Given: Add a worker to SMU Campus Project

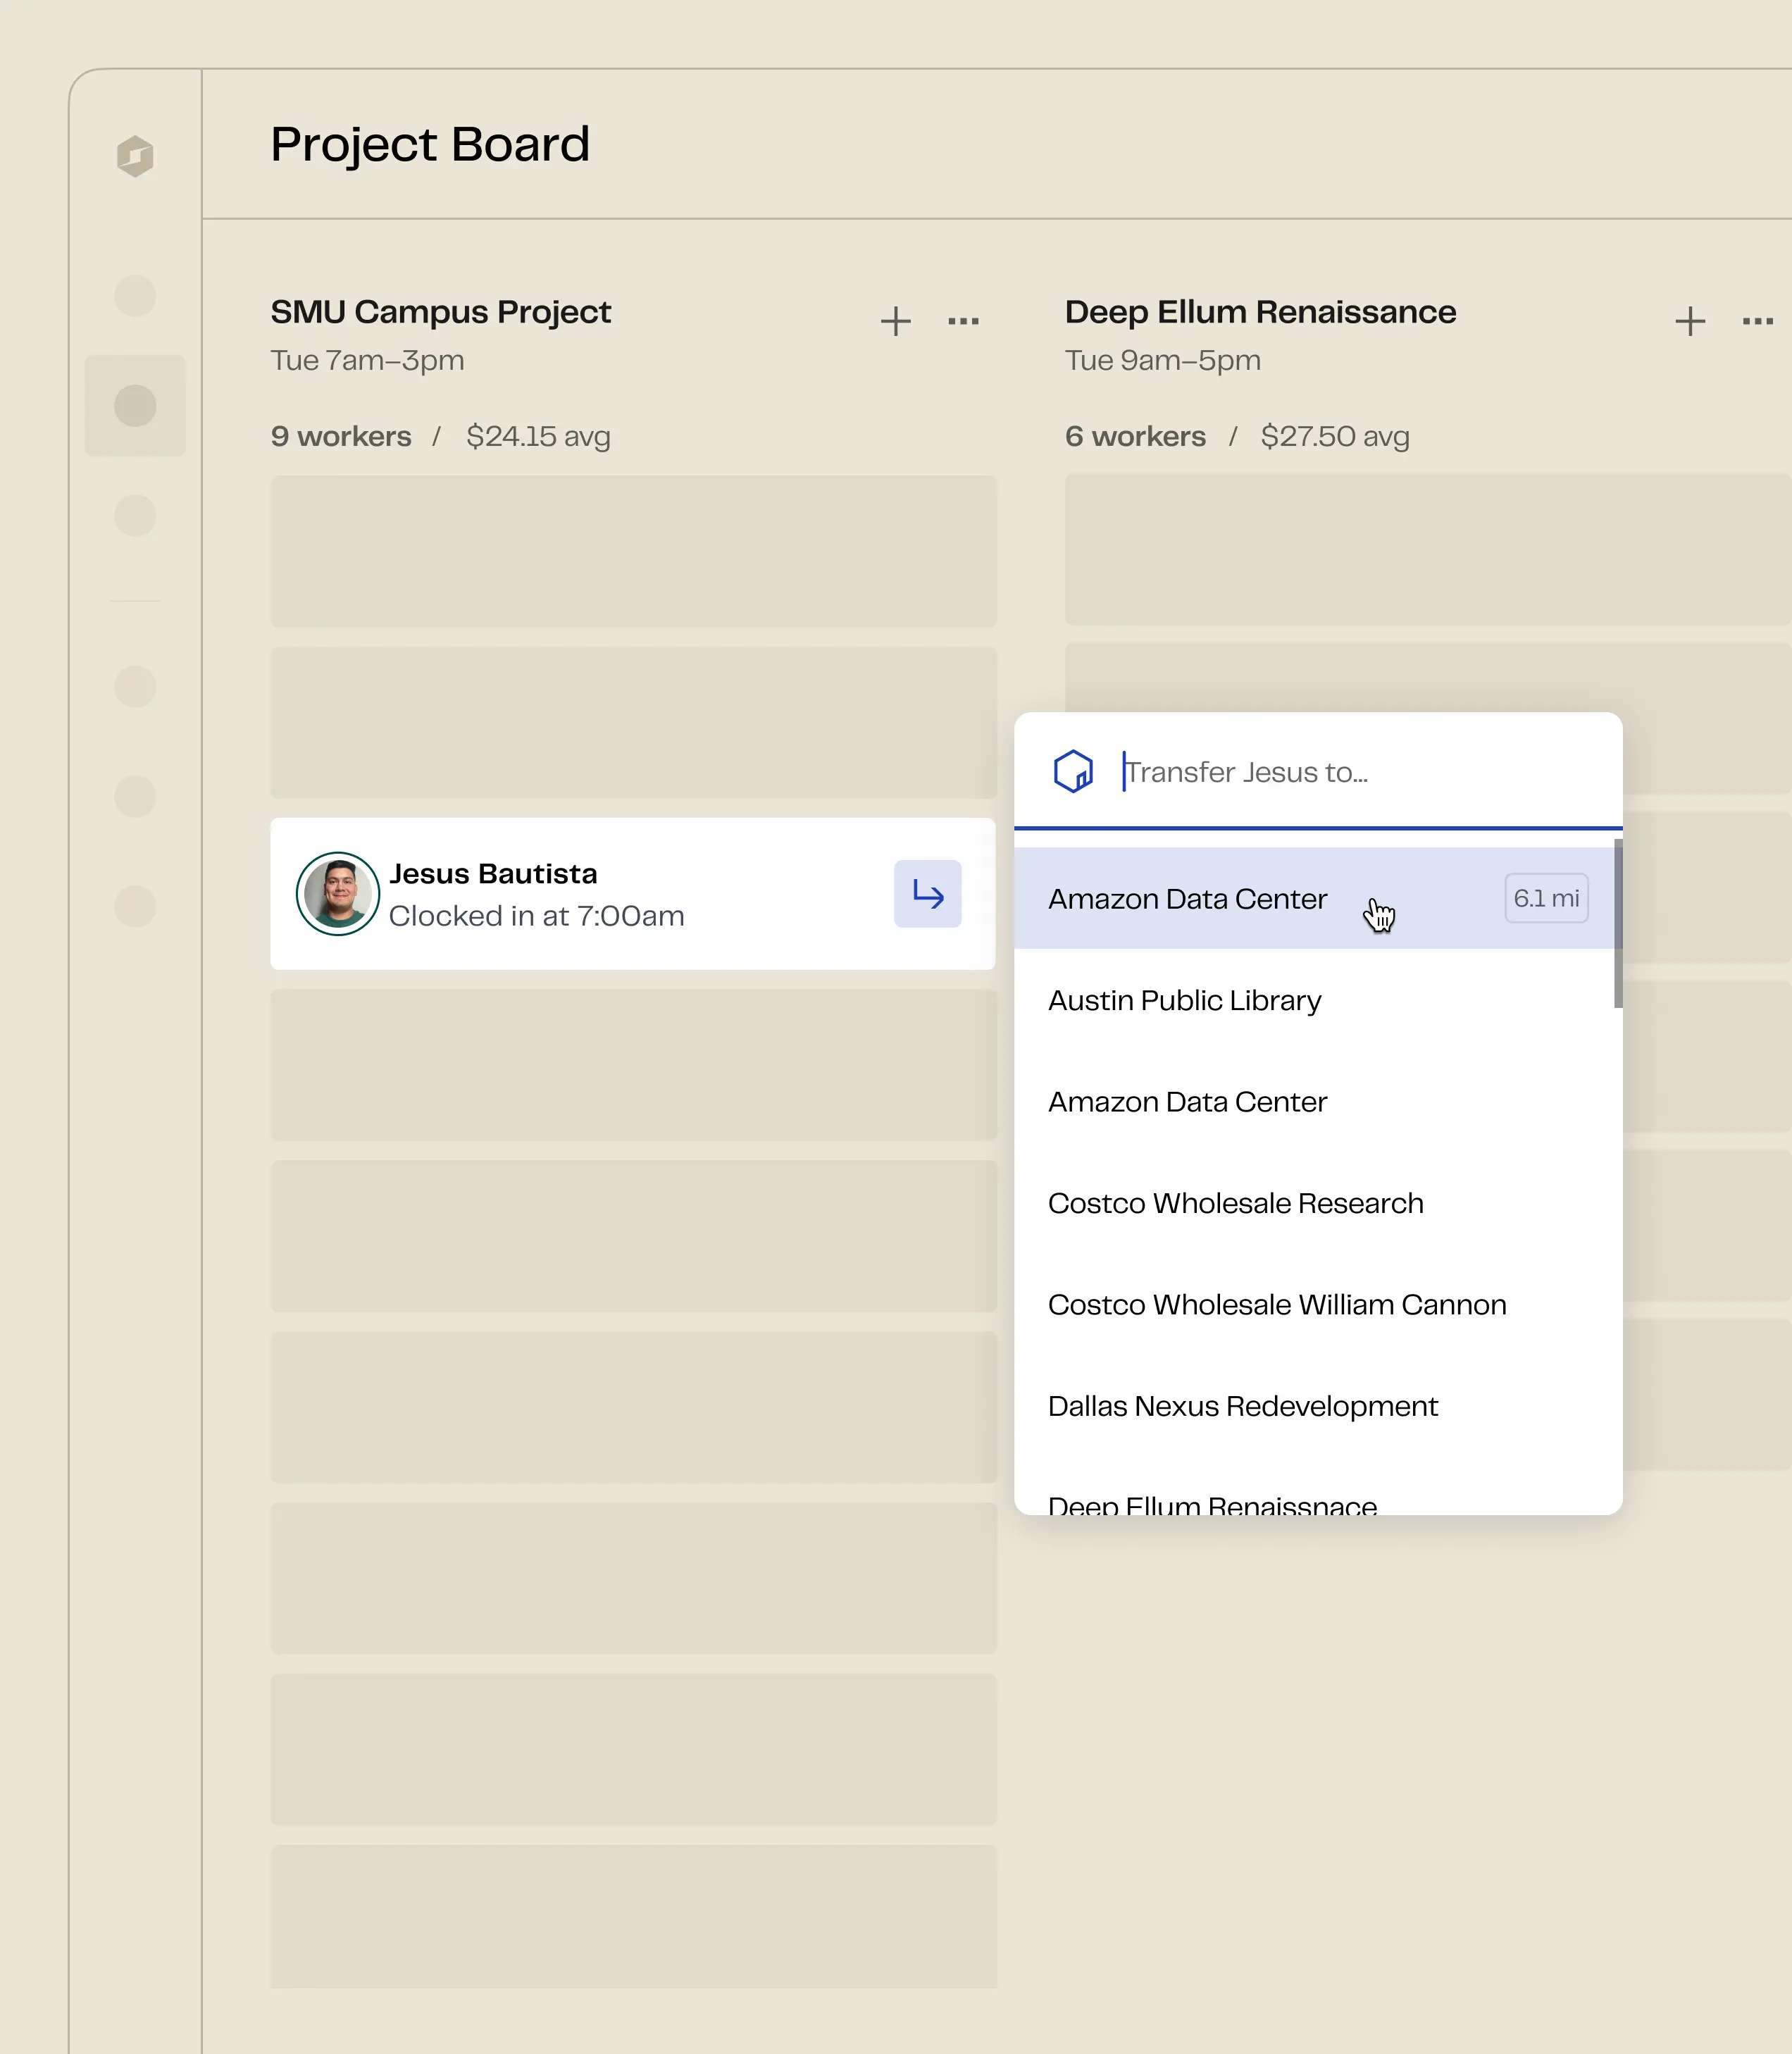Looking at the screenshot, I should click(896, 321).
